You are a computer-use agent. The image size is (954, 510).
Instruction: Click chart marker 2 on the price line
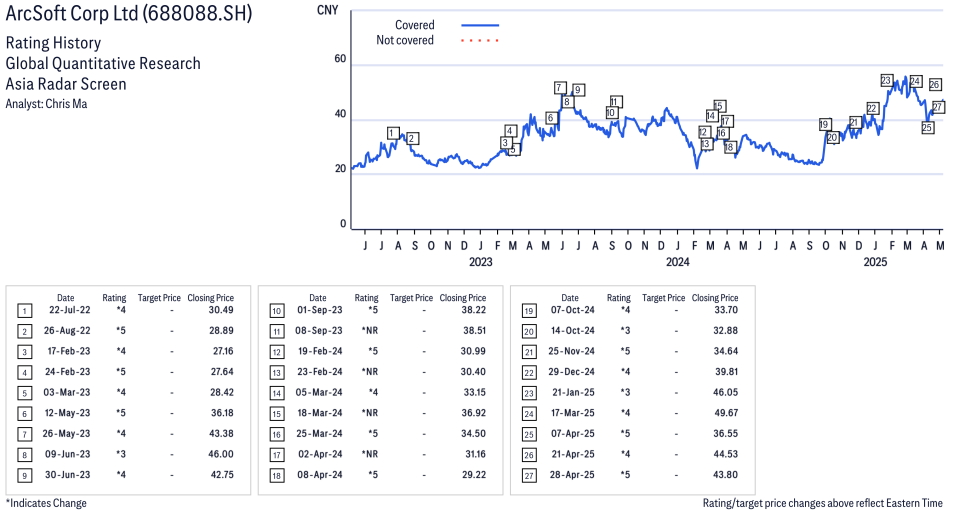click(x=412, y=139)
